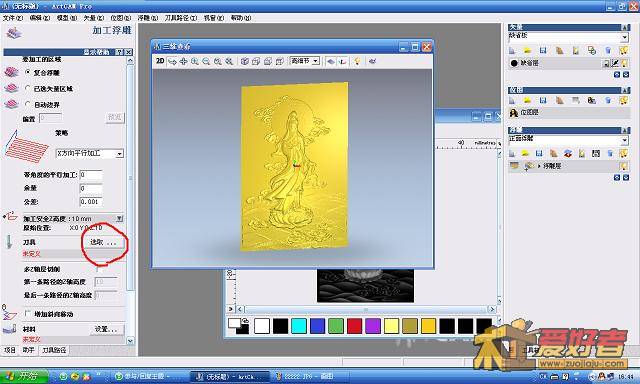This screenshot has height=384, width=640.
Task: Toggle all vector layers visibility lightbulb
Action: click(623, 50)
